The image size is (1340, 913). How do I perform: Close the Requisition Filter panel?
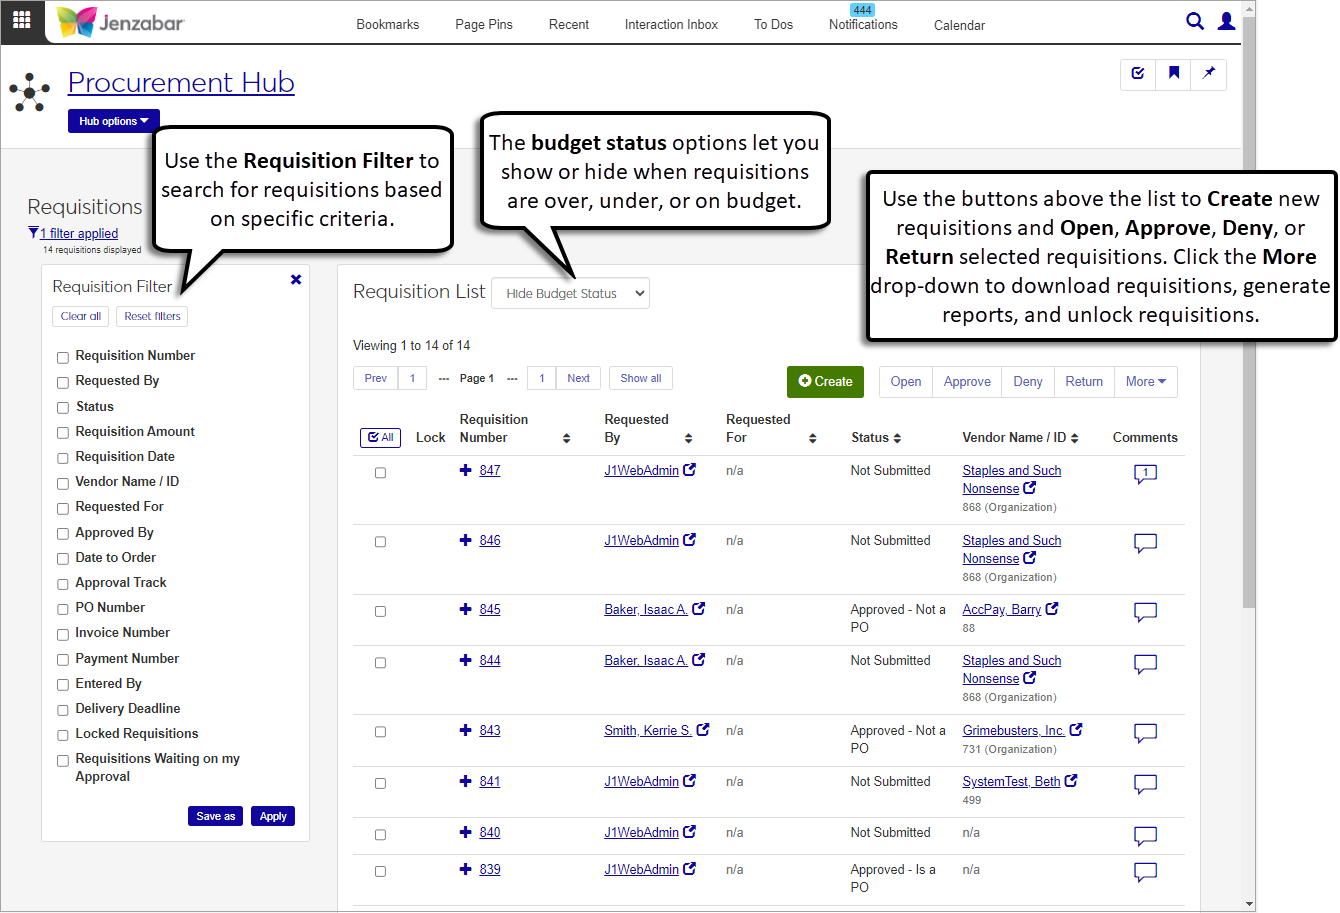[296, 280]
